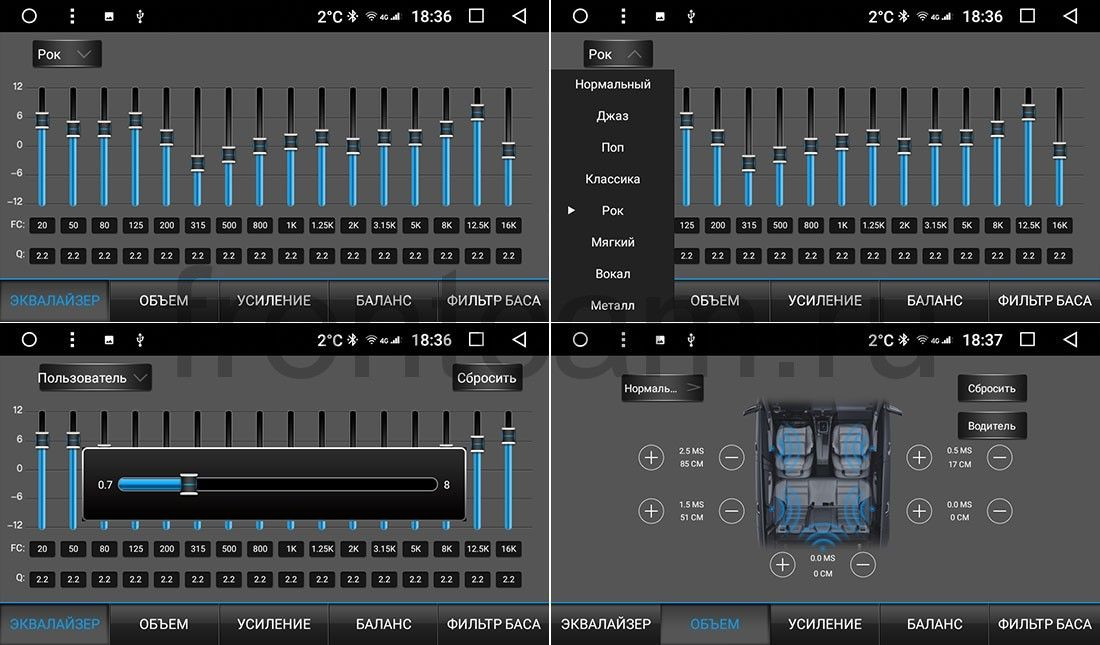Image resolution: width=1100 pixels, height=645 pixels.
Task: Expand the Пользователь preset dropdown
Action: 94,378
